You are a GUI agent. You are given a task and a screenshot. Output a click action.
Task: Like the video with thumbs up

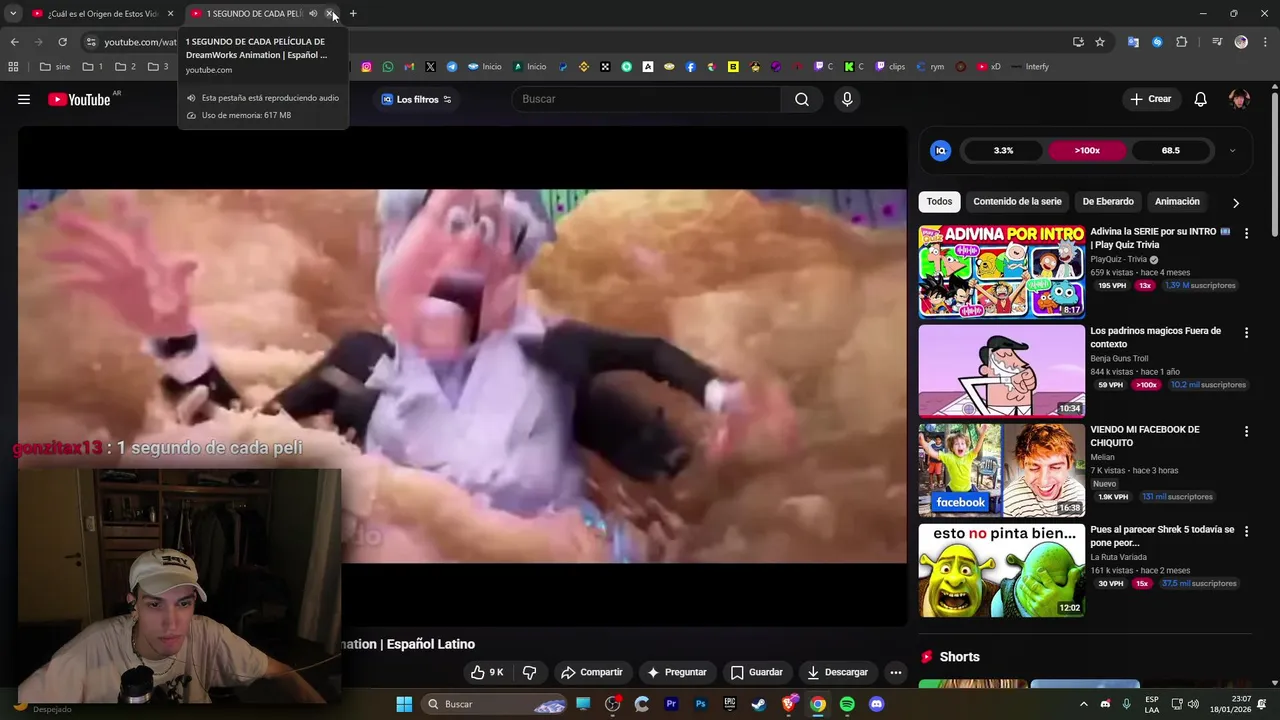tap(487, 672)
